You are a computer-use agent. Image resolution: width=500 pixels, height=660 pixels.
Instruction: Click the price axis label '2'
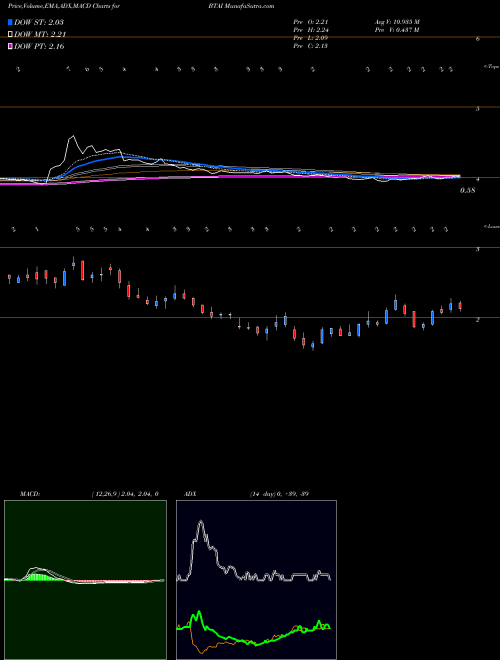pyautogui.click(x=478, y=320)
